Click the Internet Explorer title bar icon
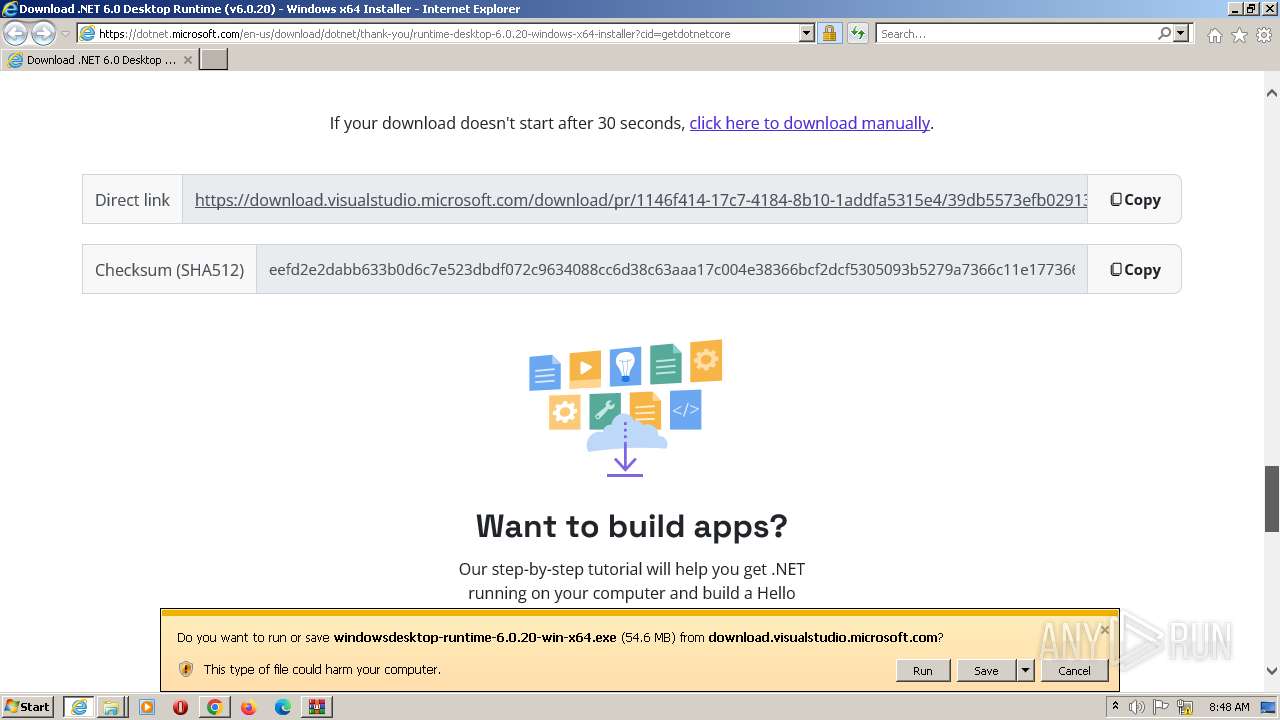Viewport: 1280px width, 720px height. (x=10, y=9)
